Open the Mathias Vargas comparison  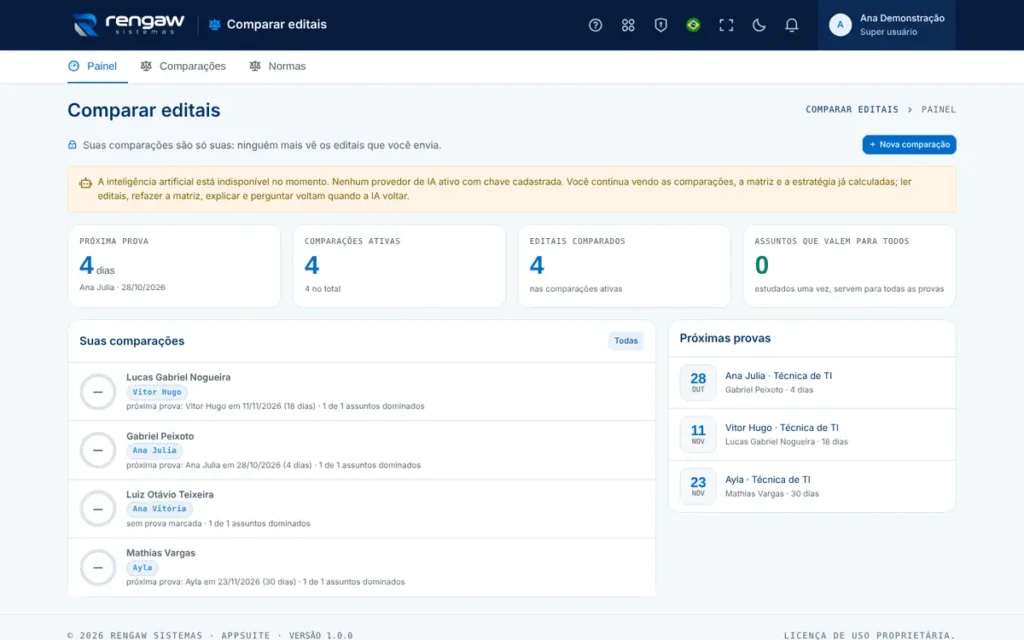[x=362, y=567]
